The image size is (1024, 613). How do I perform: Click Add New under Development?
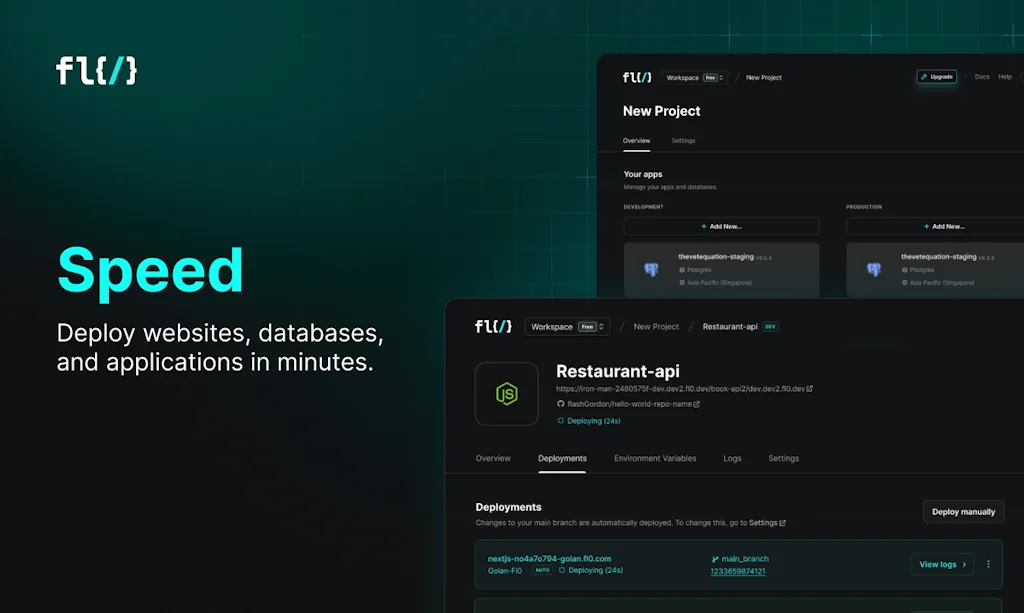coord(721,226)
